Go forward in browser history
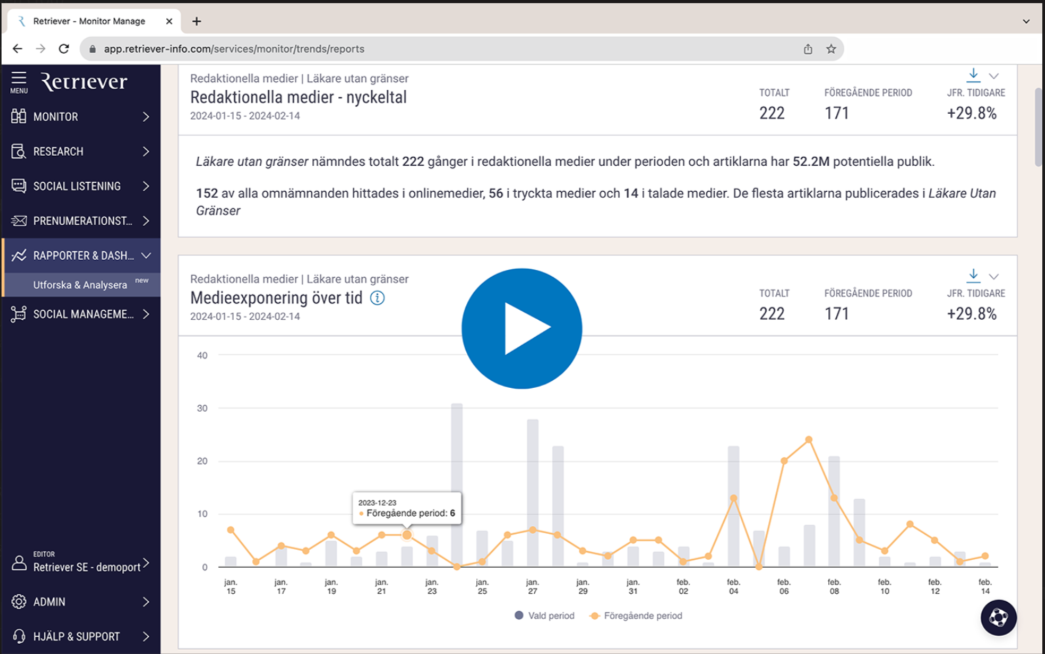The width and height of the screenshot is (1045, 654). [x=41, y=49]
